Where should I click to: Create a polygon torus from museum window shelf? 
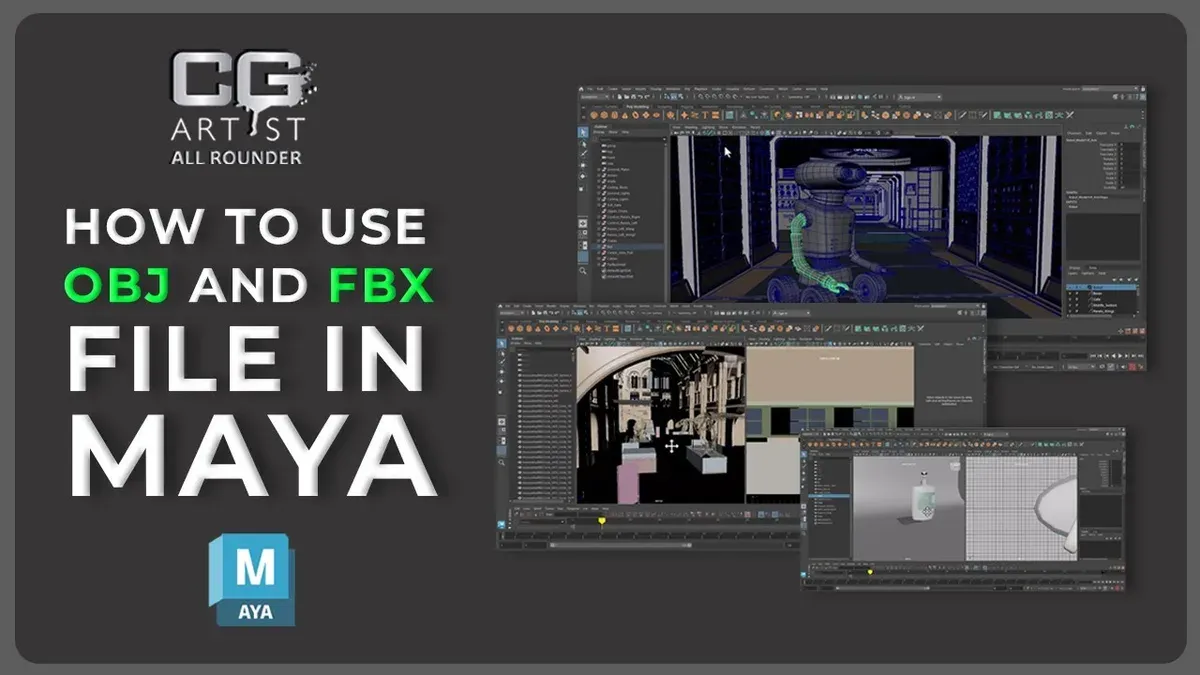pyautogui.click(x=547, y=328)
